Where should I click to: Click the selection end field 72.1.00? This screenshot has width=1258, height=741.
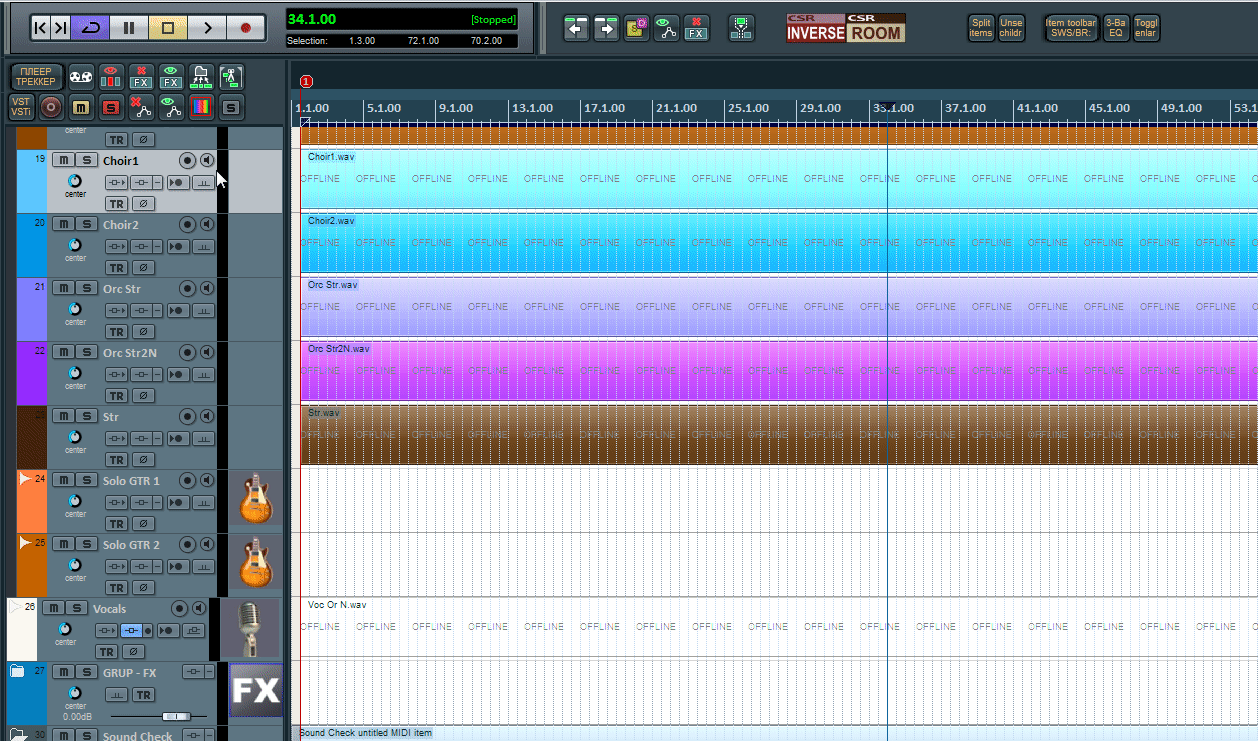tap(423, 41)
